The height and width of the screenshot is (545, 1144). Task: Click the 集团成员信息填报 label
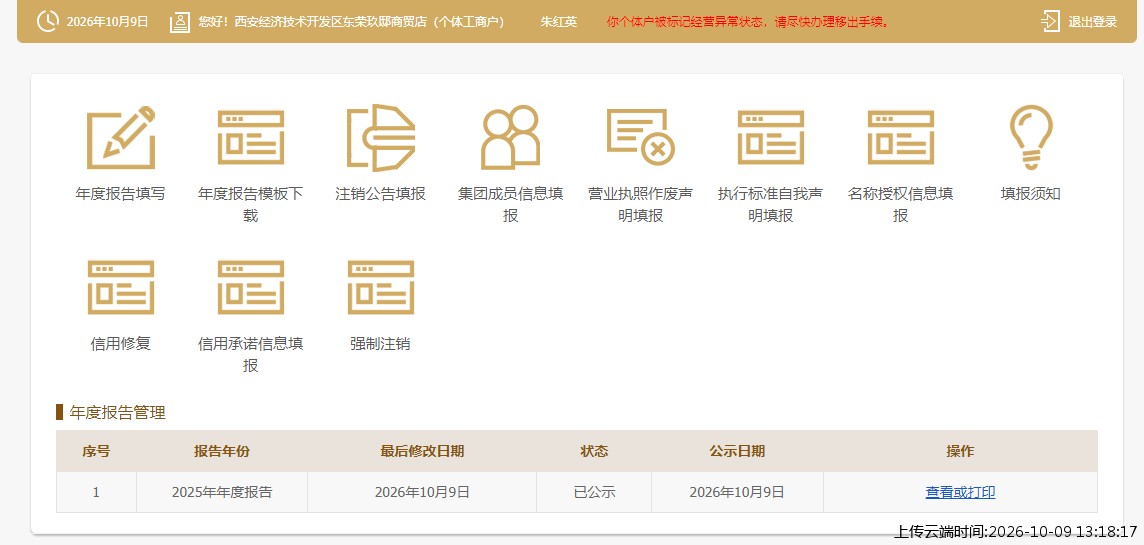click(x=510, y=205)
